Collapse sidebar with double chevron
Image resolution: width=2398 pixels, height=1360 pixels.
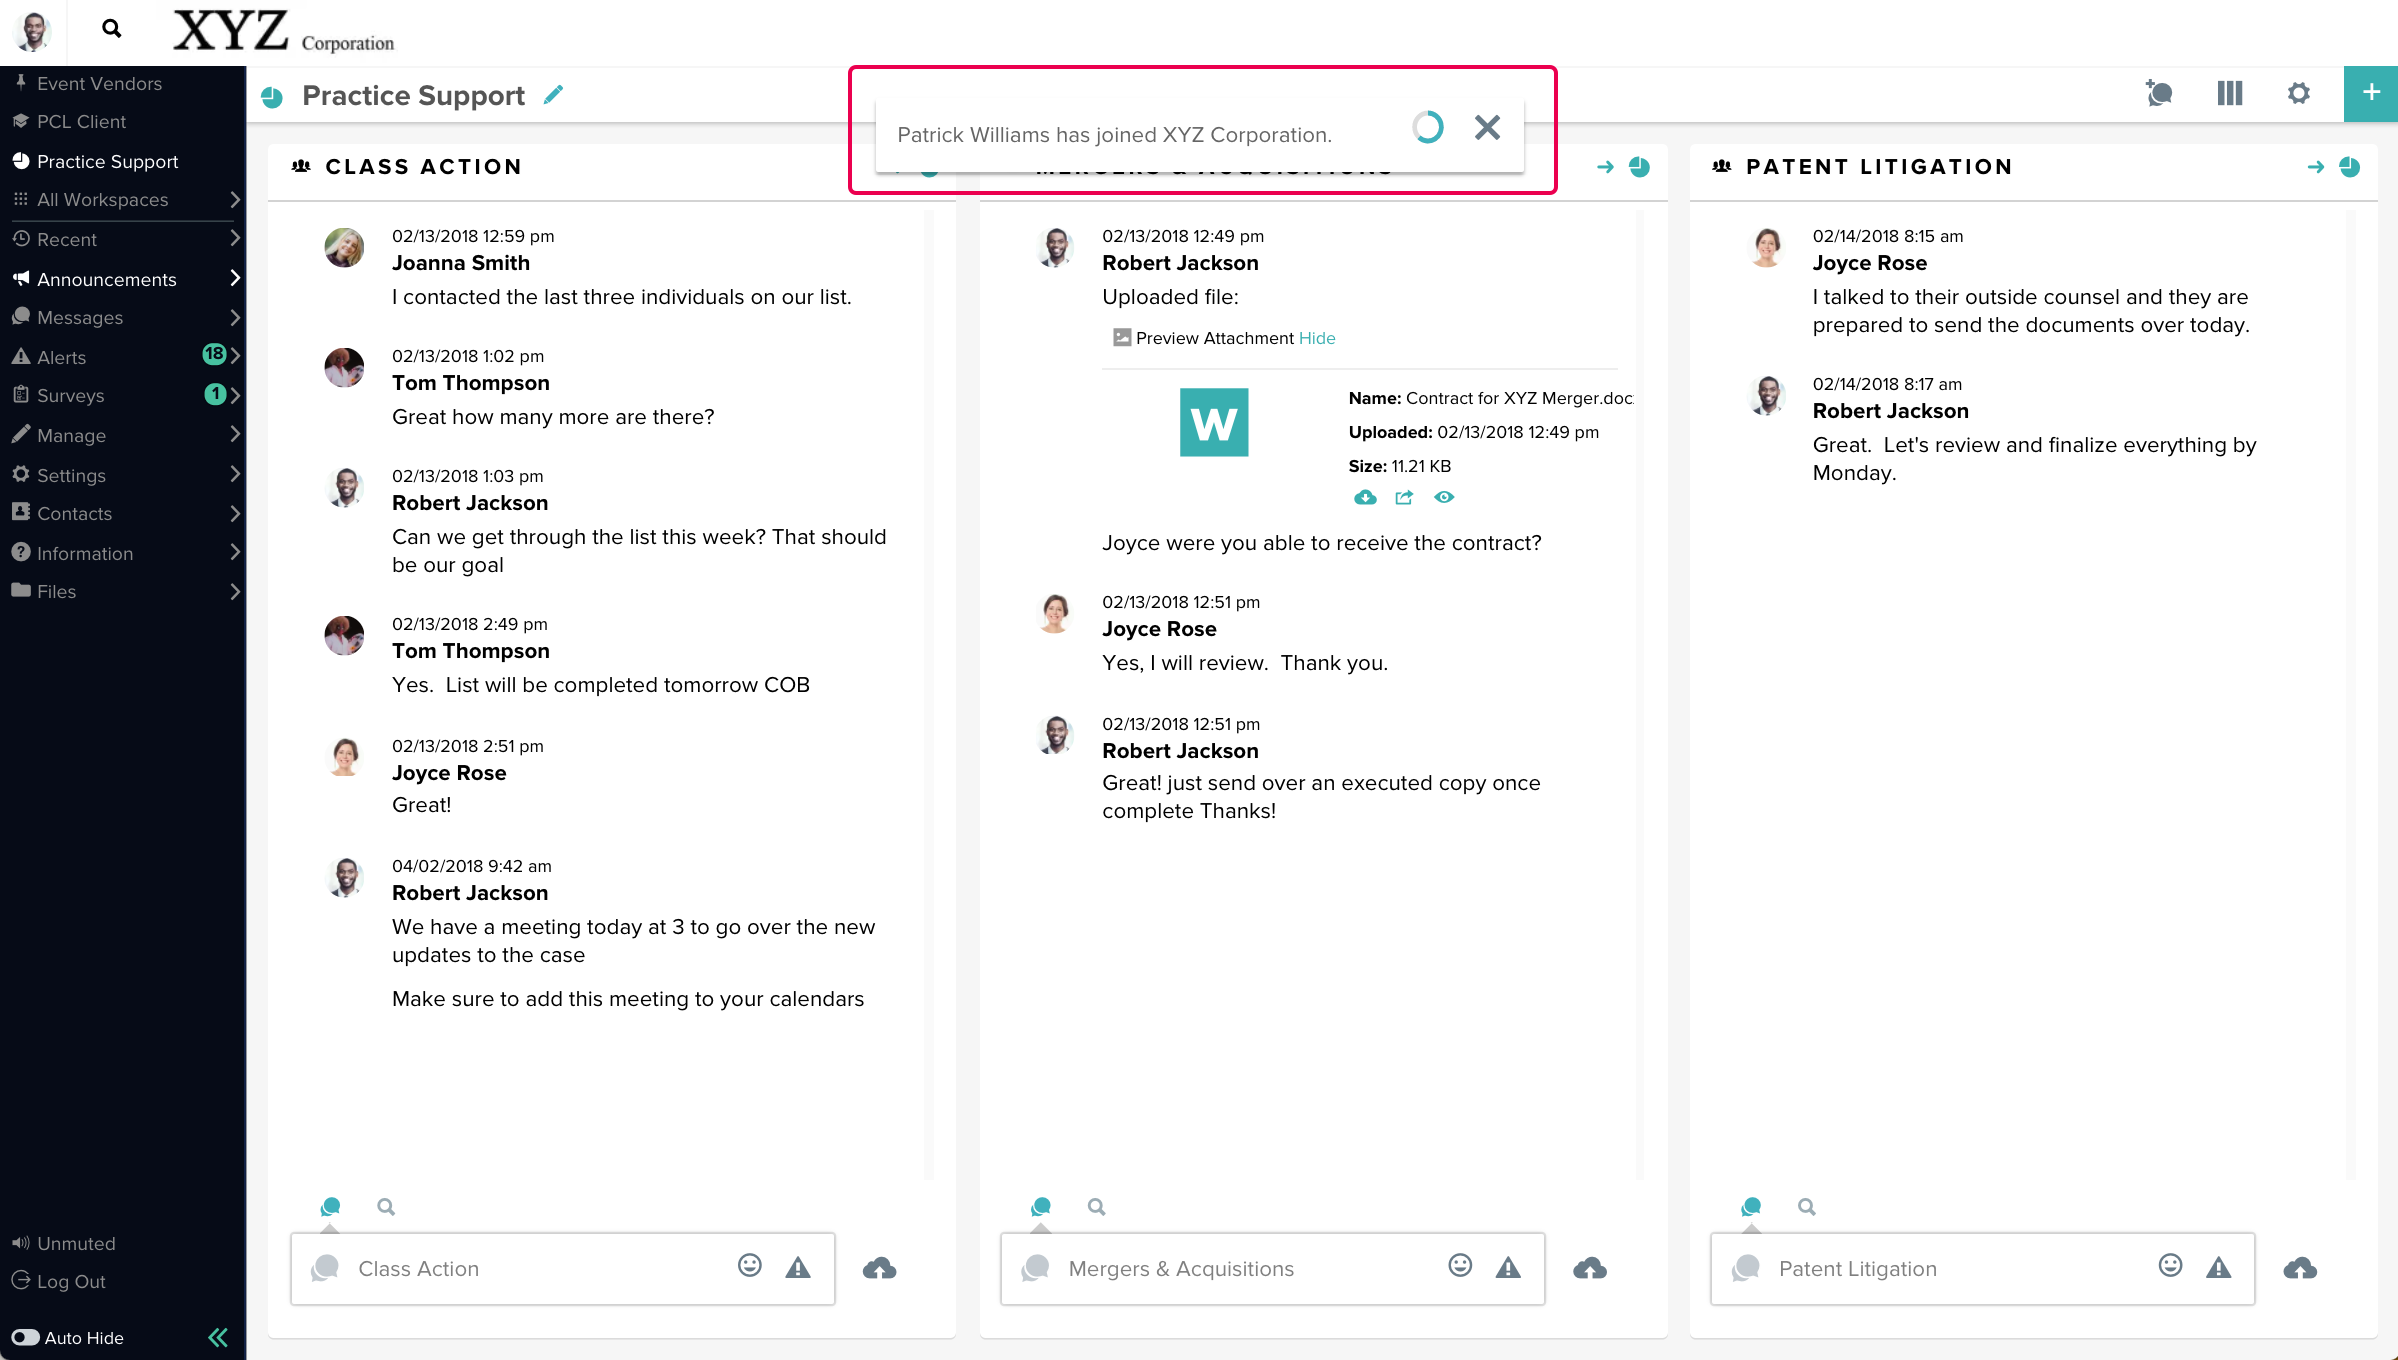point(218,1338)
